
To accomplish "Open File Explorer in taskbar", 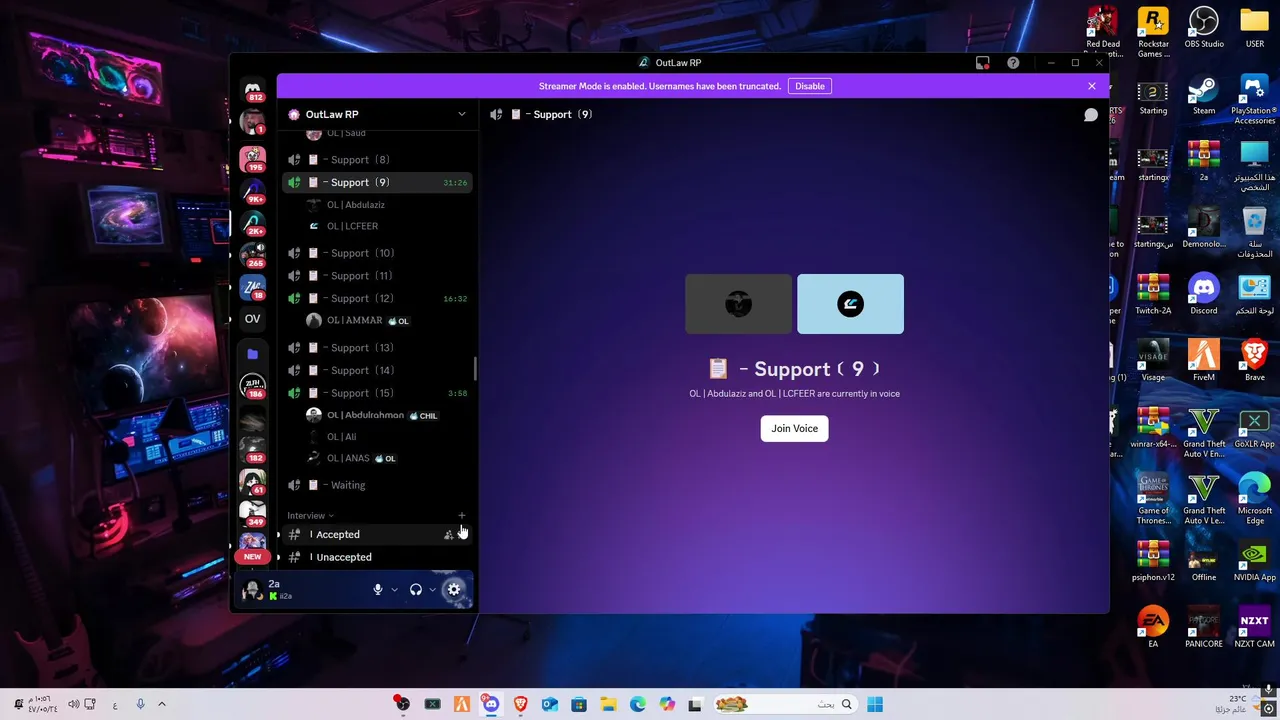I will point(608,704).
